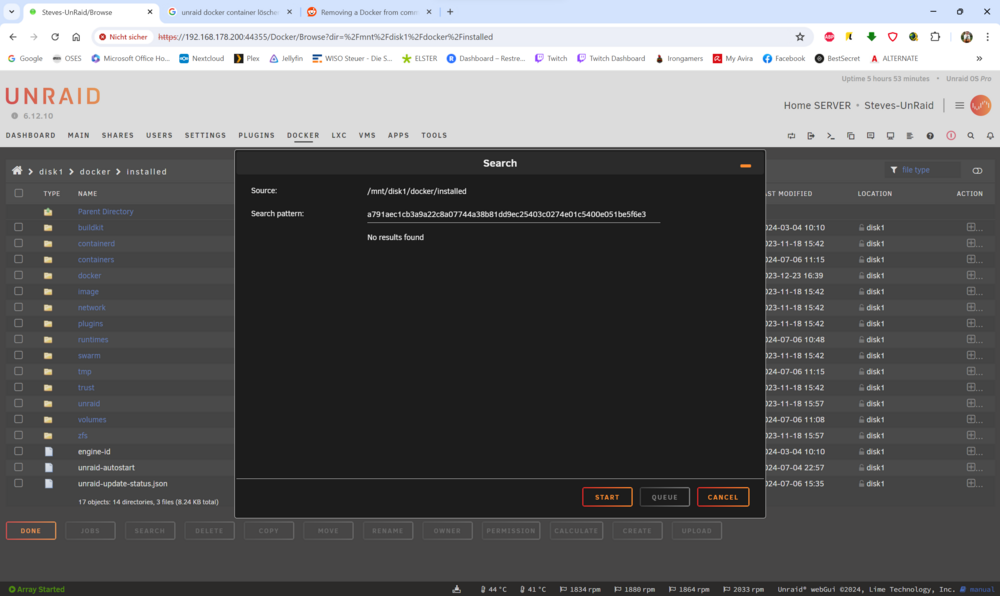The image size is (1000, 596).
Task: Check the box for the volumes folder
Action: click(18, 419)
